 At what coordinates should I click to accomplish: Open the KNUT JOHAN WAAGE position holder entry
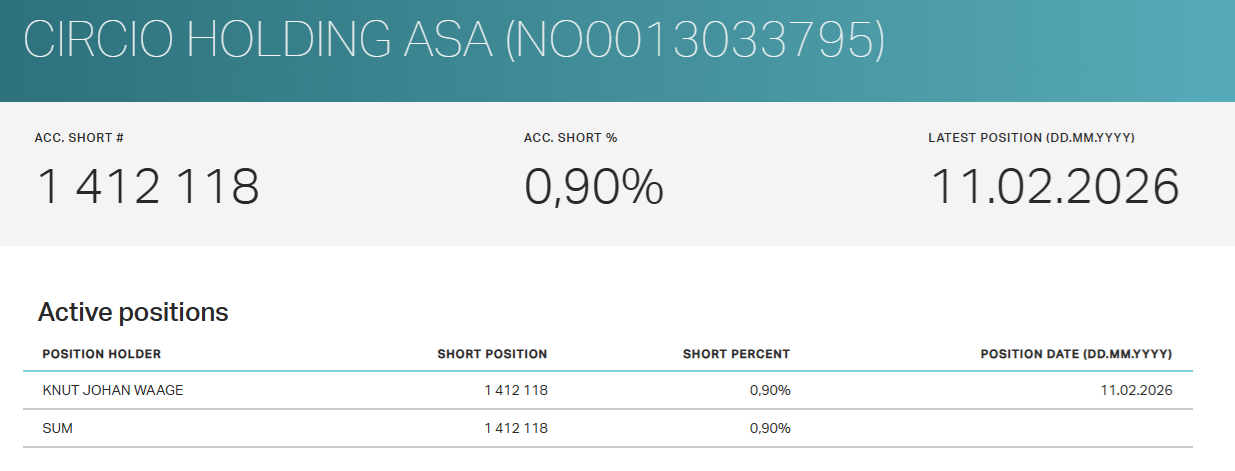(x=113, y=390)
